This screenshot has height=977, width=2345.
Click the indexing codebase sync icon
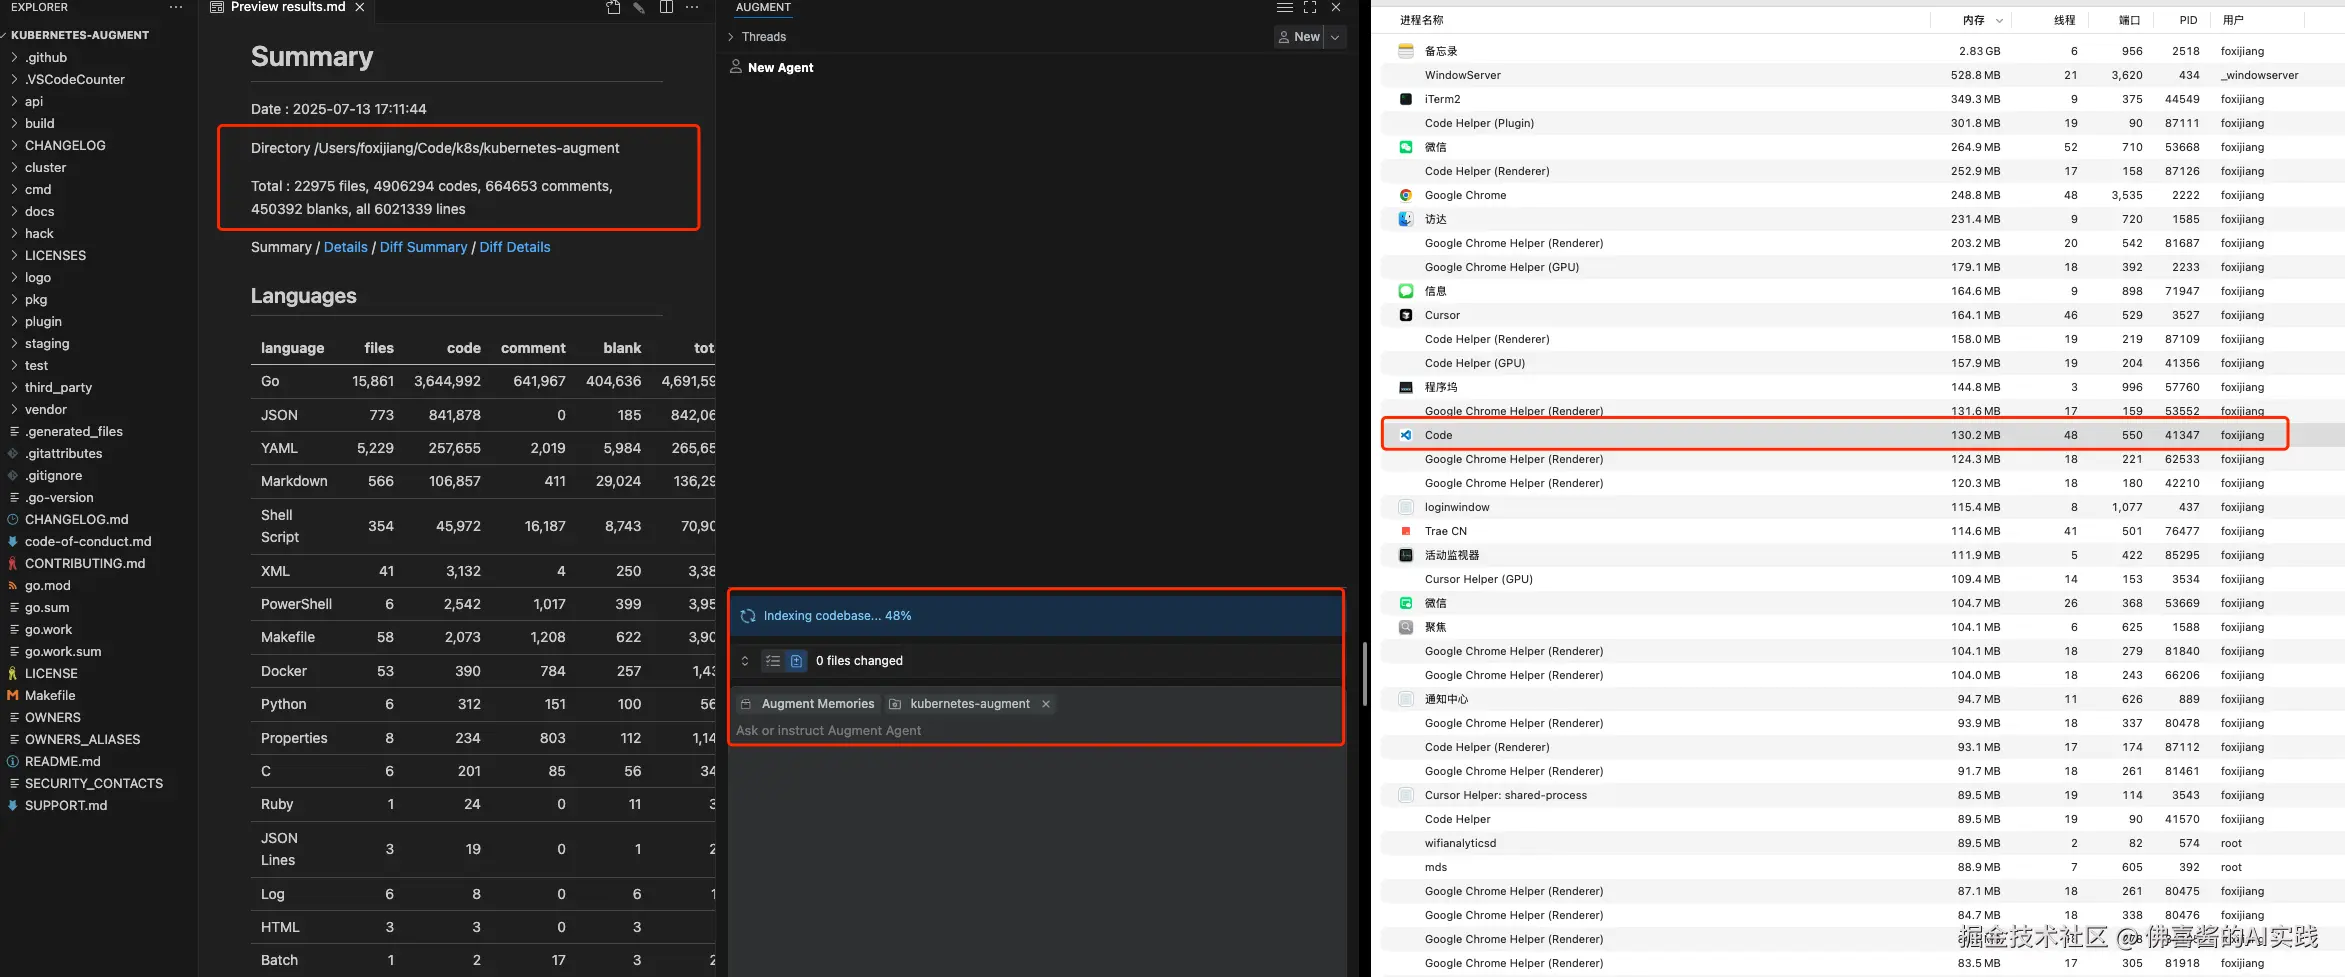coord(747,616)
